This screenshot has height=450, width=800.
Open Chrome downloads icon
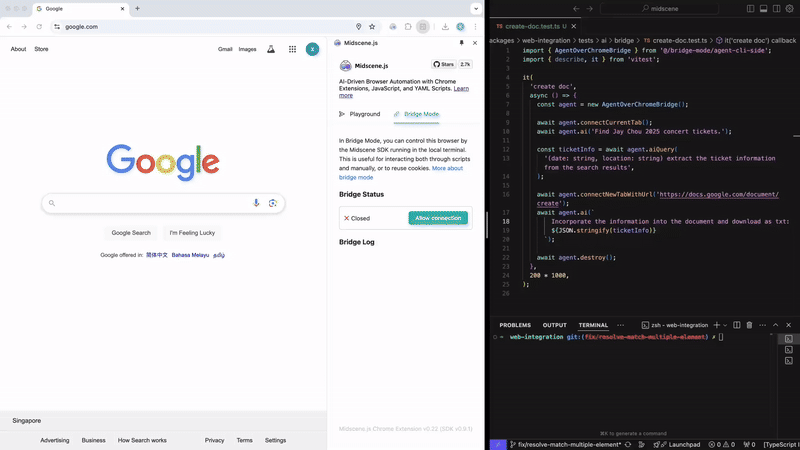click(x=445, y=27)
